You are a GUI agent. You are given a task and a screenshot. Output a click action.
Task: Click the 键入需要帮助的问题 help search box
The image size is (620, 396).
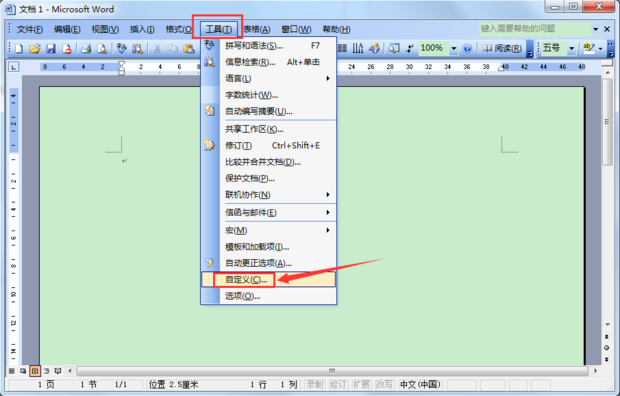[535, 28]
